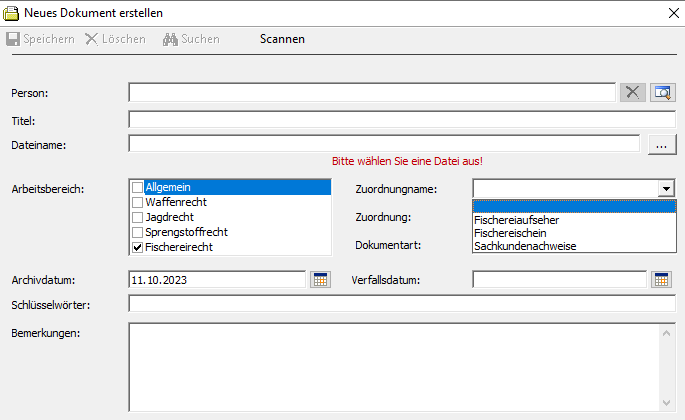
Task: Select Fischereiaufseher from the dropdown list
Action: coord(516,220)
